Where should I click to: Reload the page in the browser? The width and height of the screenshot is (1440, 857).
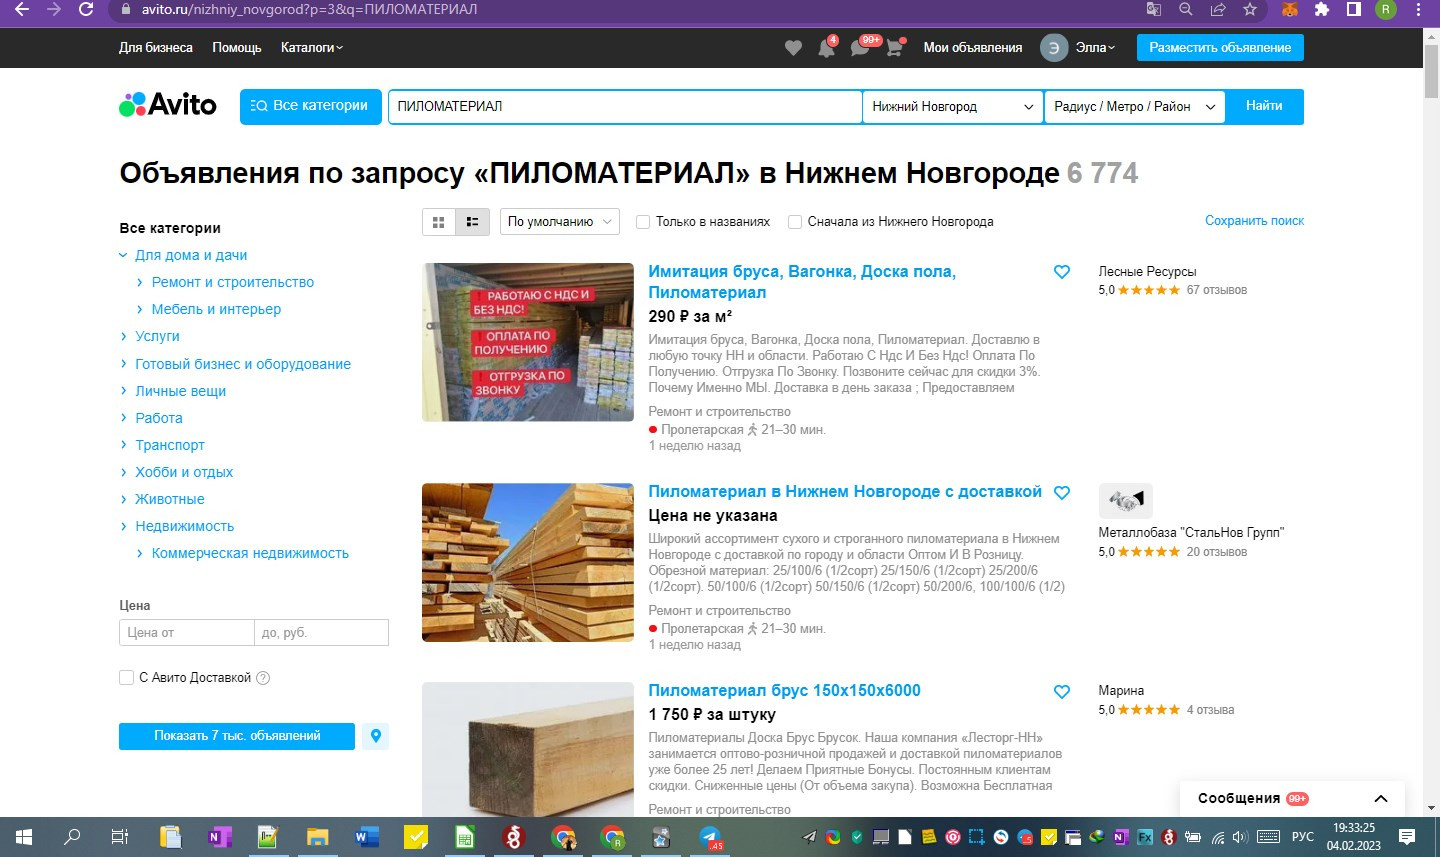(x=86, y=10)
